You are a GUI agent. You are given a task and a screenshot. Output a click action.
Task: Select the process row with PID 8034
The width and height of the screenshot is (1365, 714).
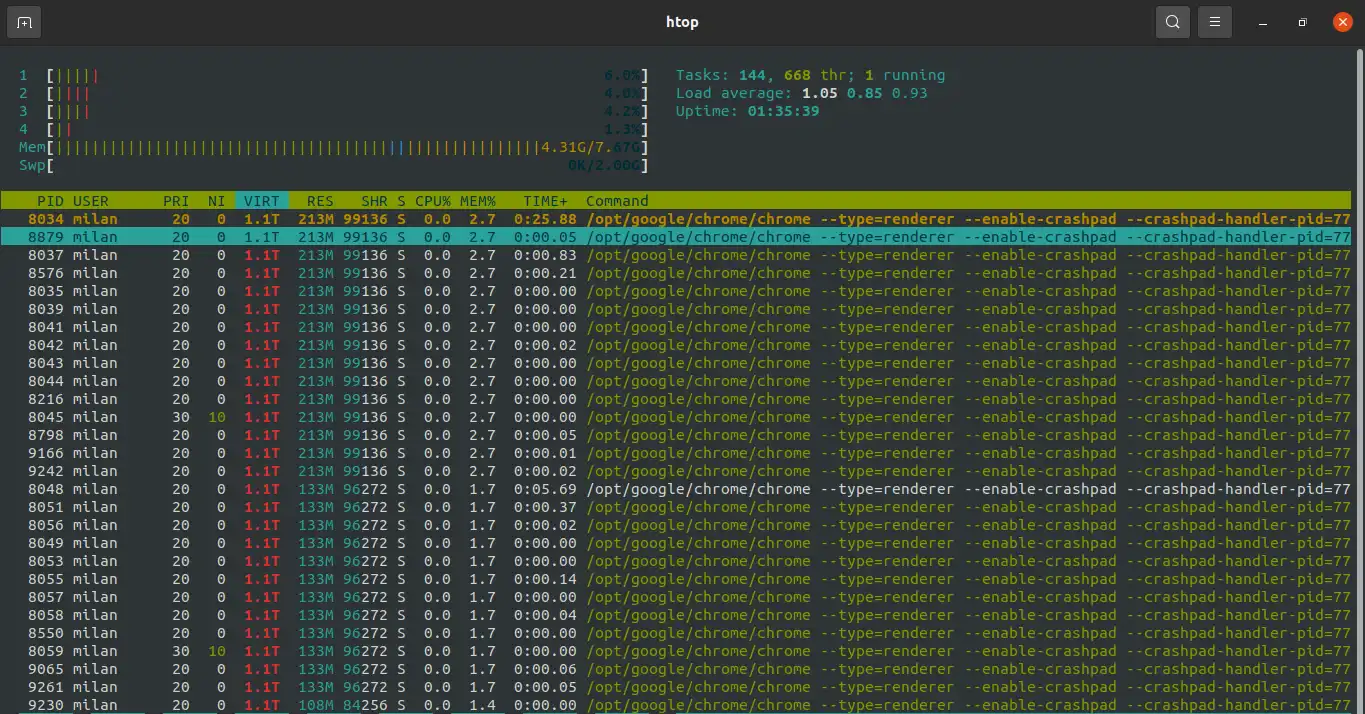[676, 219]
